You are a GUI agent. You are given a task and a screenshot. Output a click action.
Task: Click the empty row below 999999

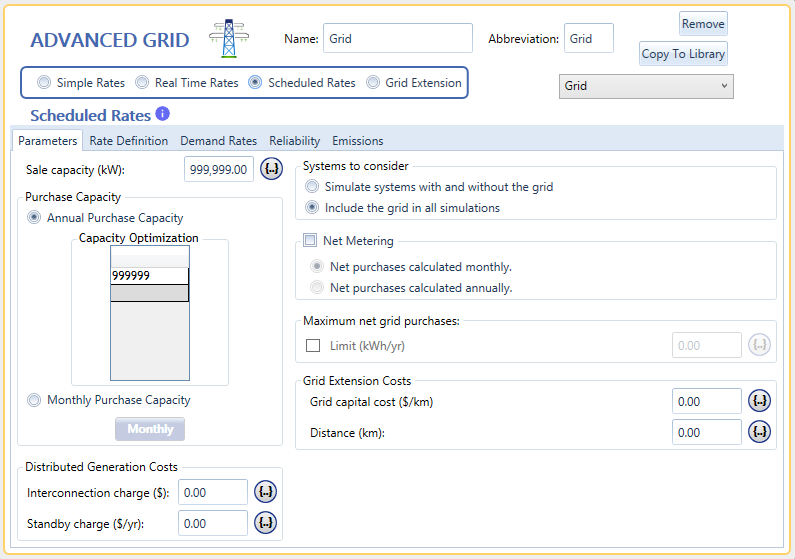[150, 293]
